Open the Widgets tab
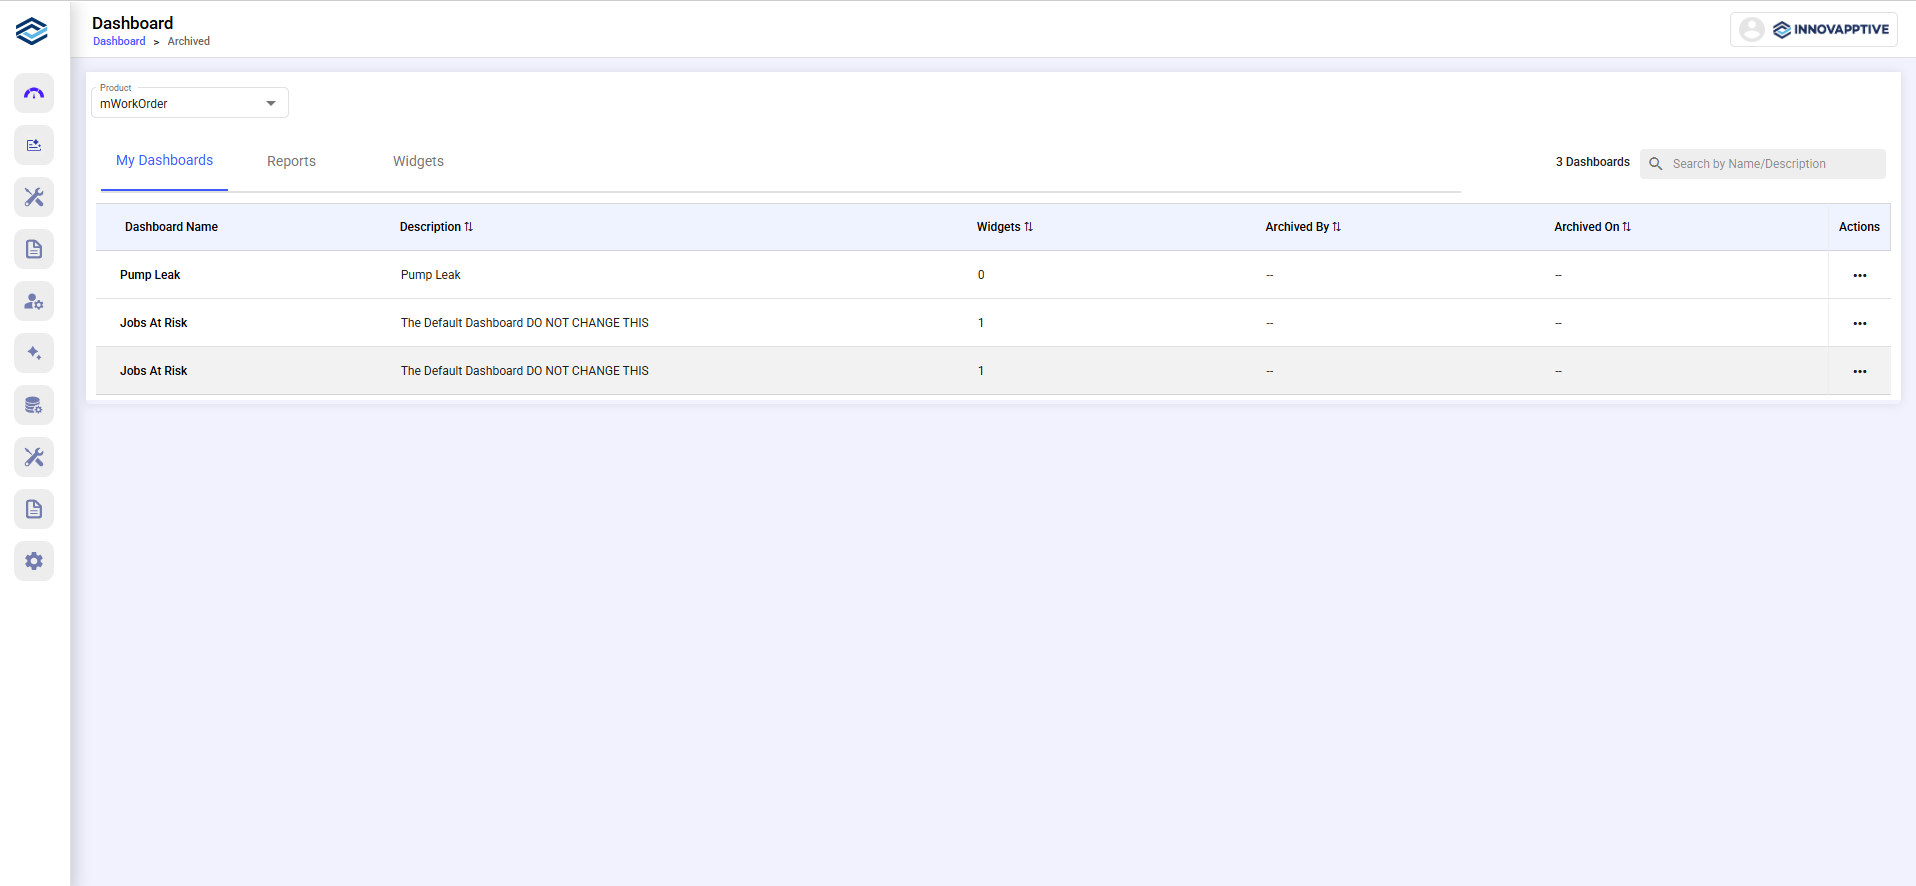 pyautogui.click(x=418, y=161)
